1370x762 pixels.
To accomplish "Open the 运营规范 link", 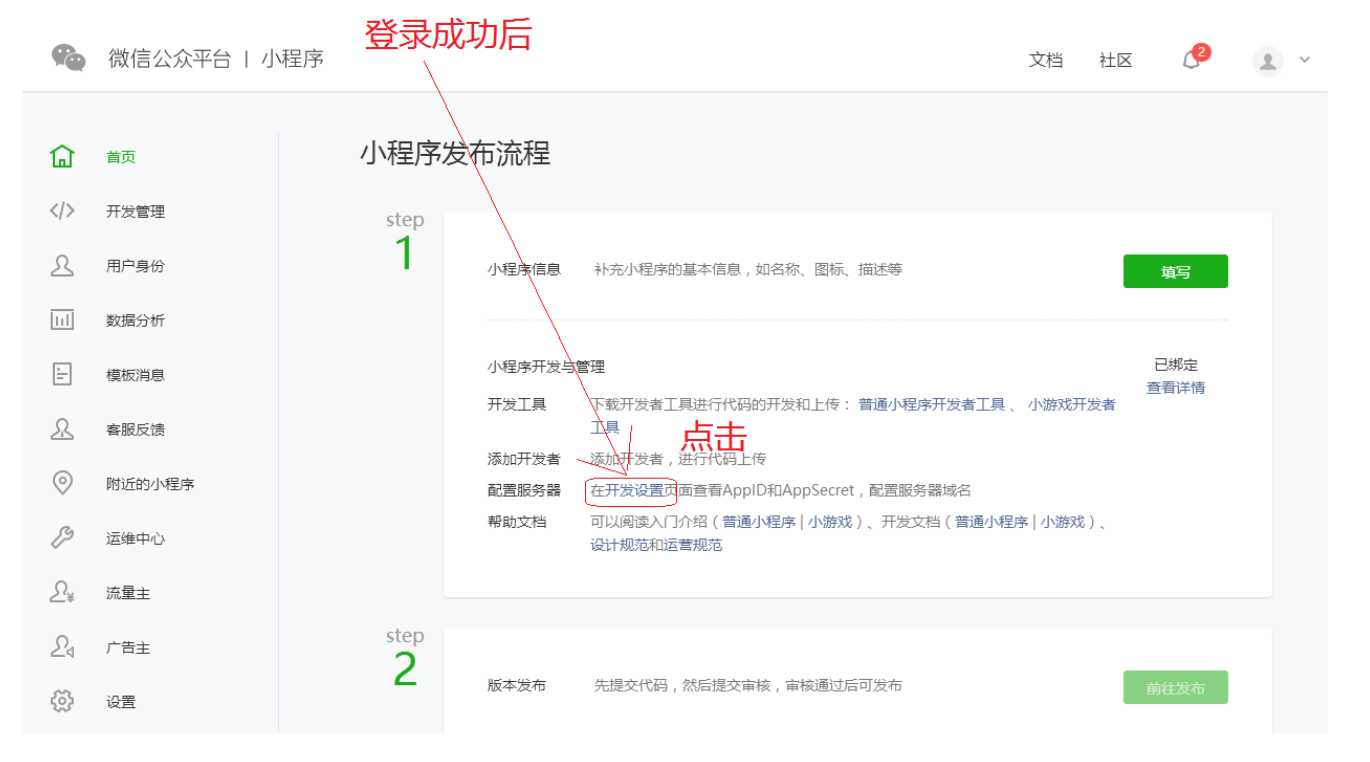I will pyautogui.click(x=693, y=545).
